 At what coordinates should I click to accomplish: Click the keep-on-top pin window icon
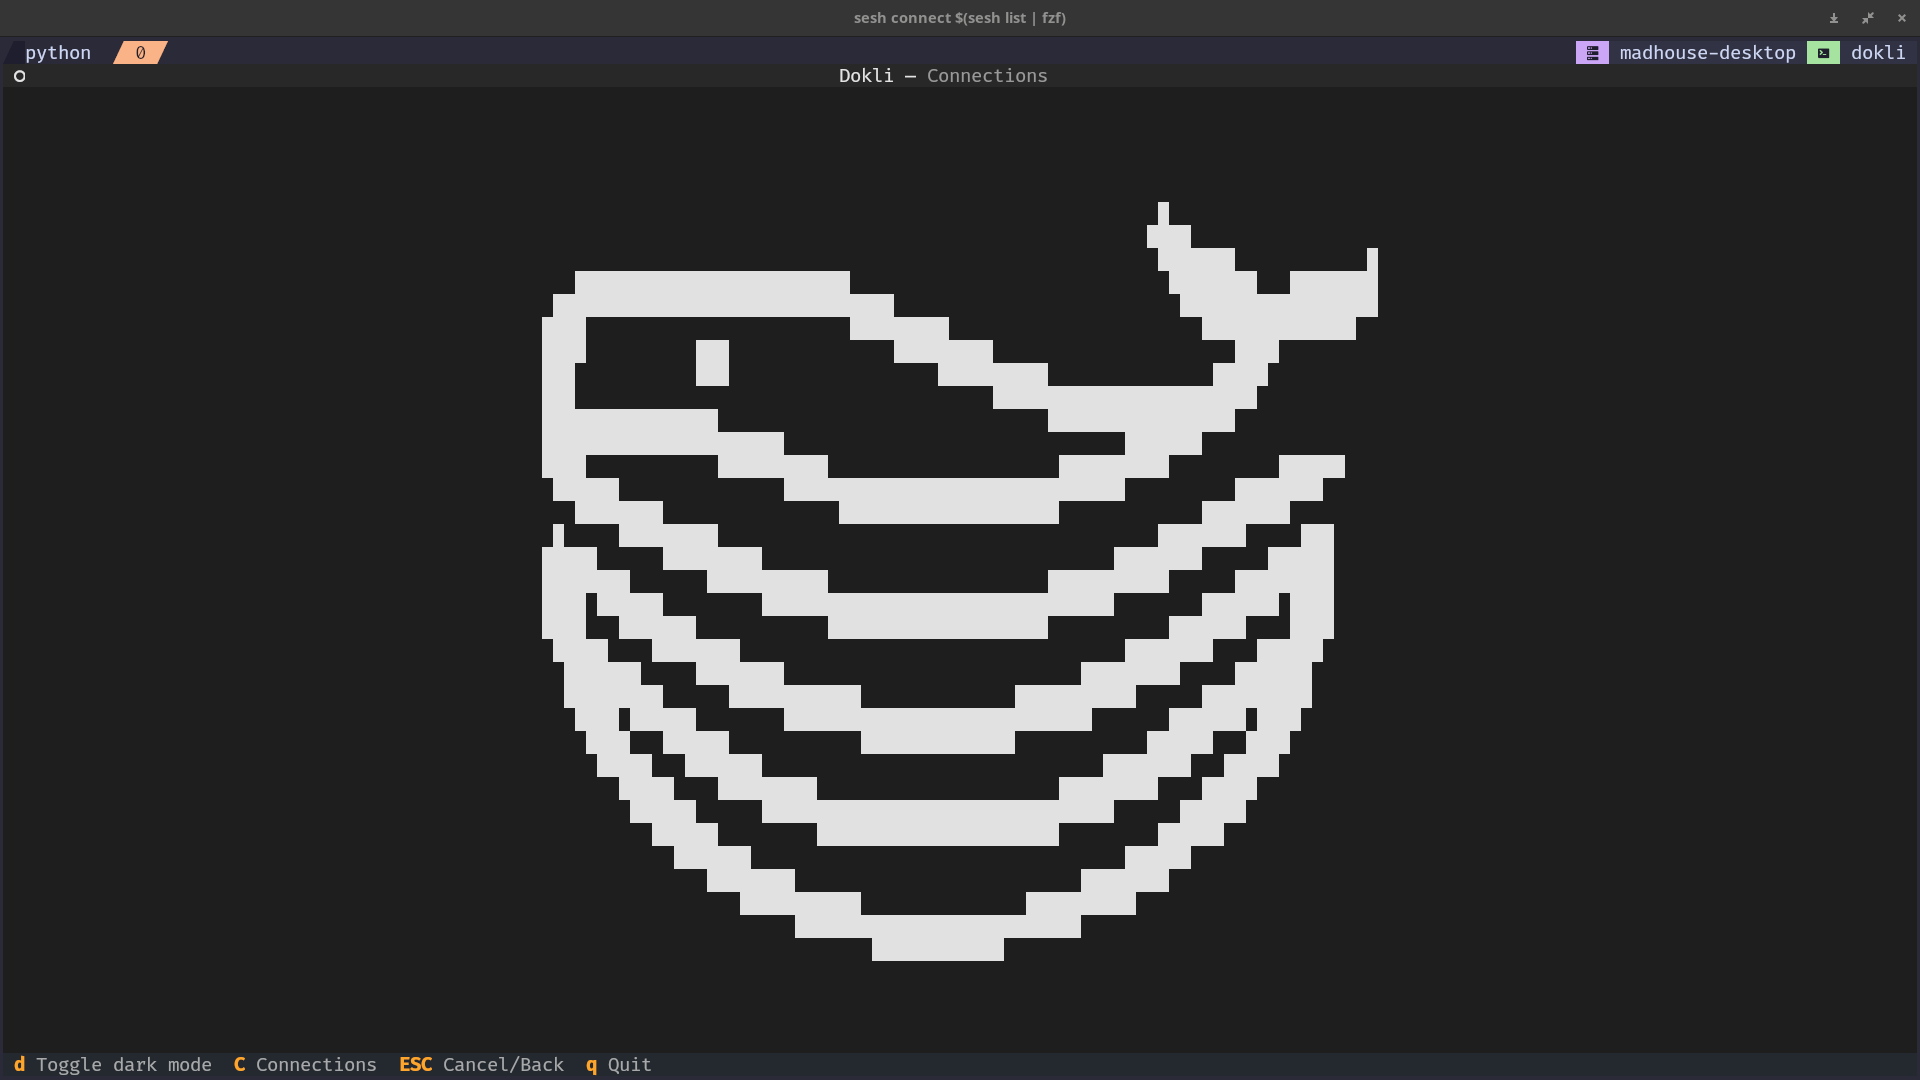(1834, 18)
